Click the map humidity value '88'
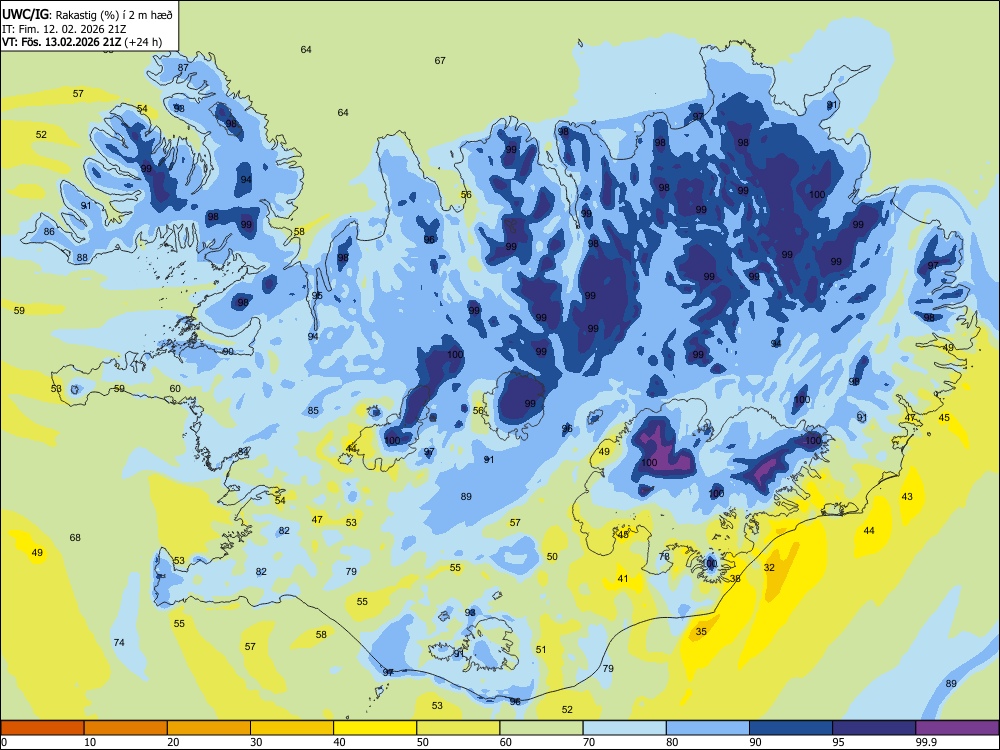Screen dimensions: 1000x750 pos(82,258)
